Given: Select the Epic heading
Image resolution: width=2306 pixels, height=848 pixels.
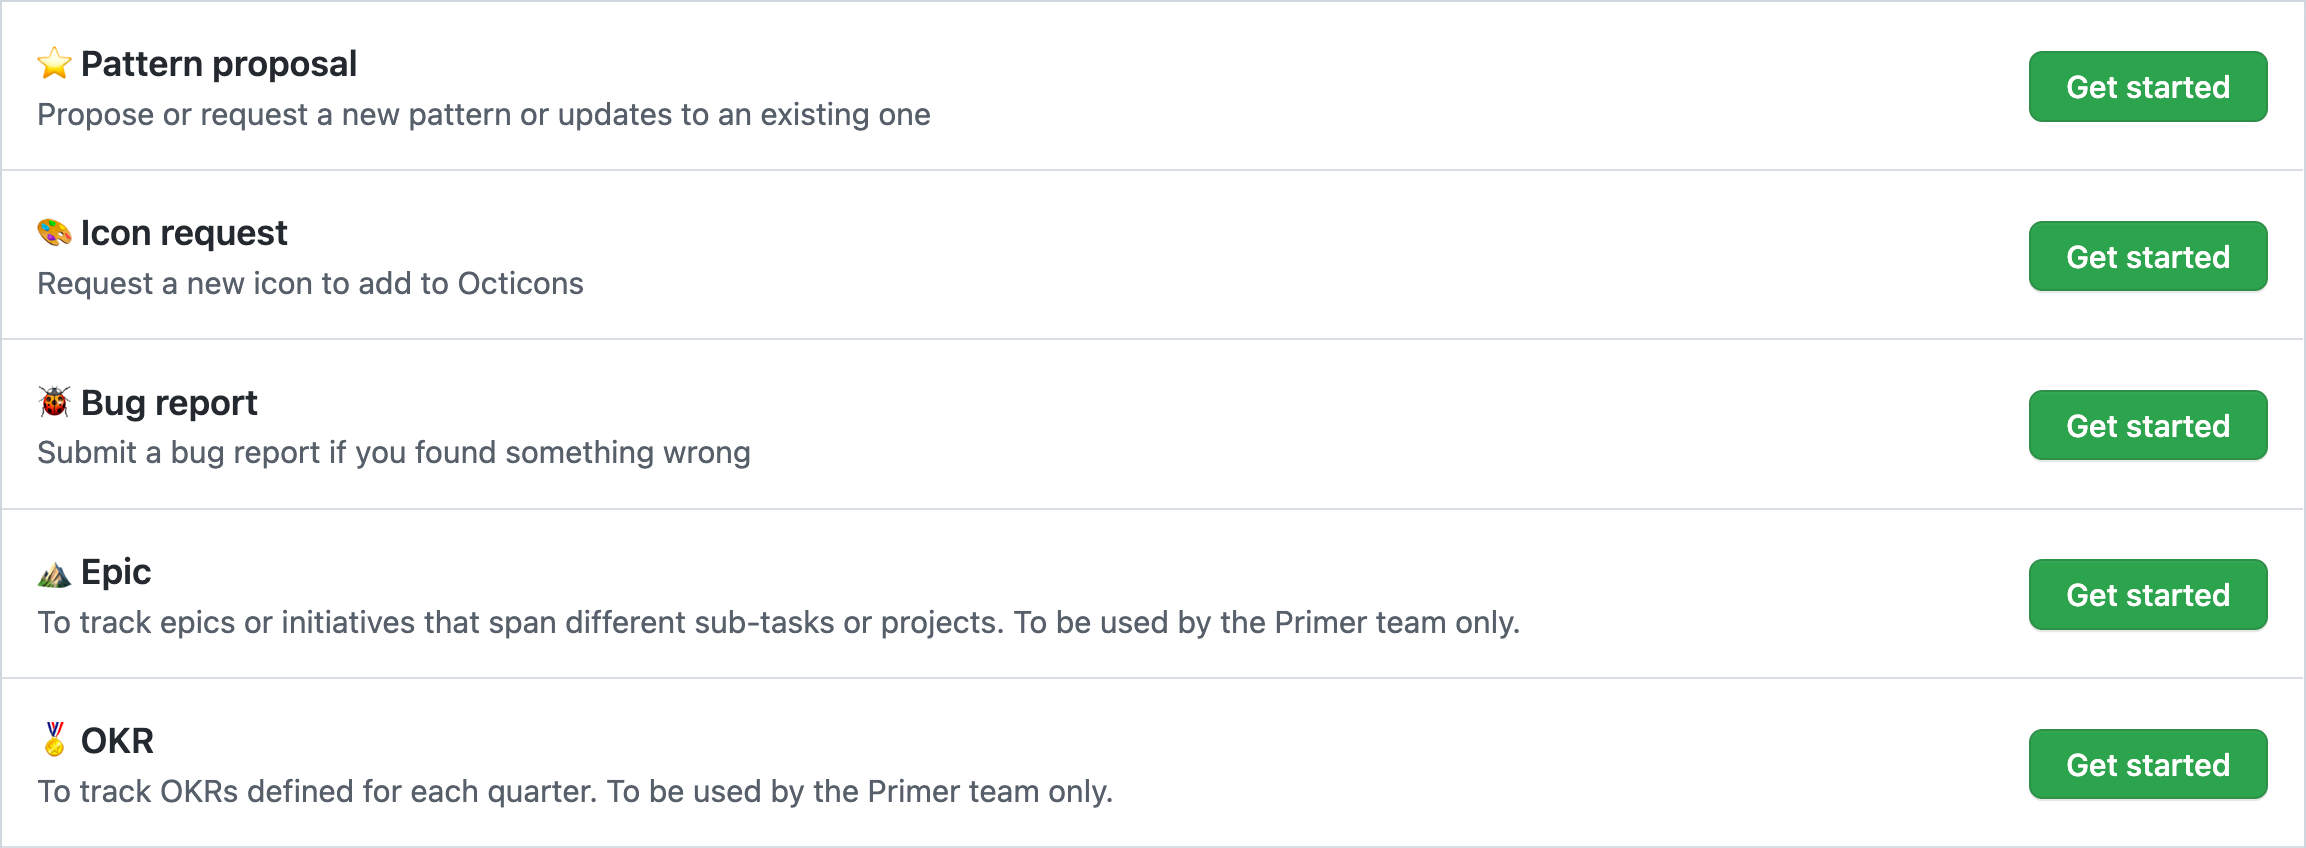Looking at the screenshot, I should tap(116, 572).
